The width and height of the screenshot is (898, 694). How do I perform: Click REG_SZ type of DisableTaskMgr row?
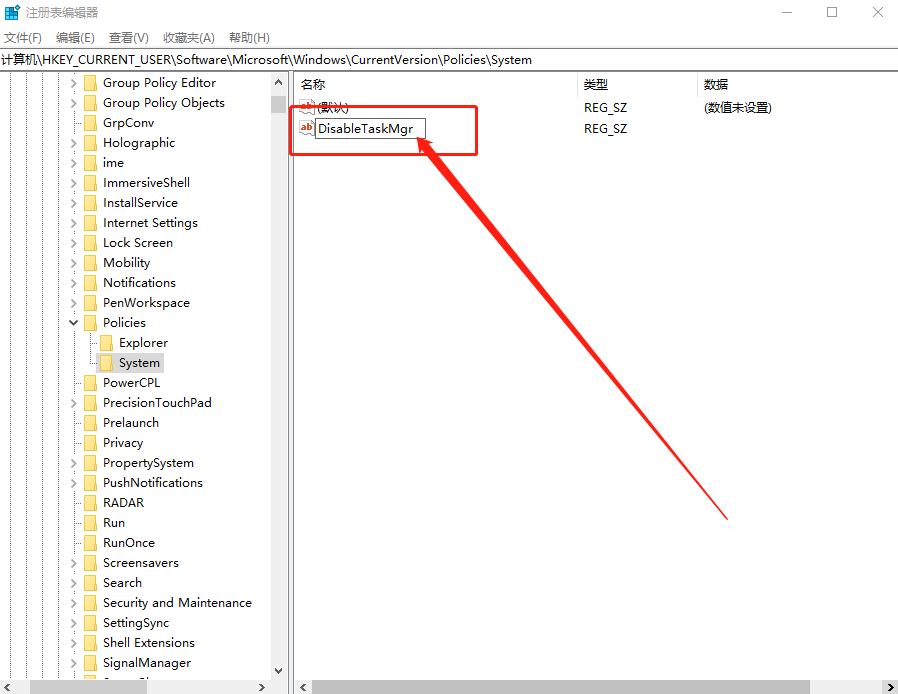[605, 129]
